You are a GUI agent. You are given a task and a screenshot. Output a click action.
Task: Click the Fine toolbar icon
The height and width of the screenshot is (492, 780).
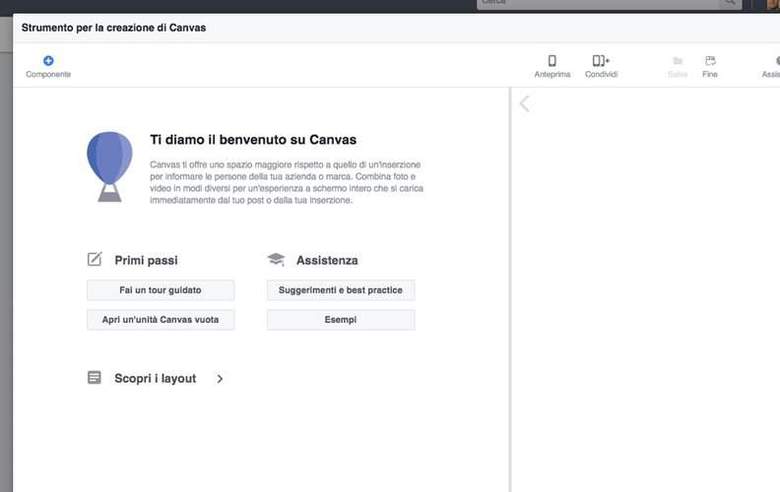click(710, 61)
